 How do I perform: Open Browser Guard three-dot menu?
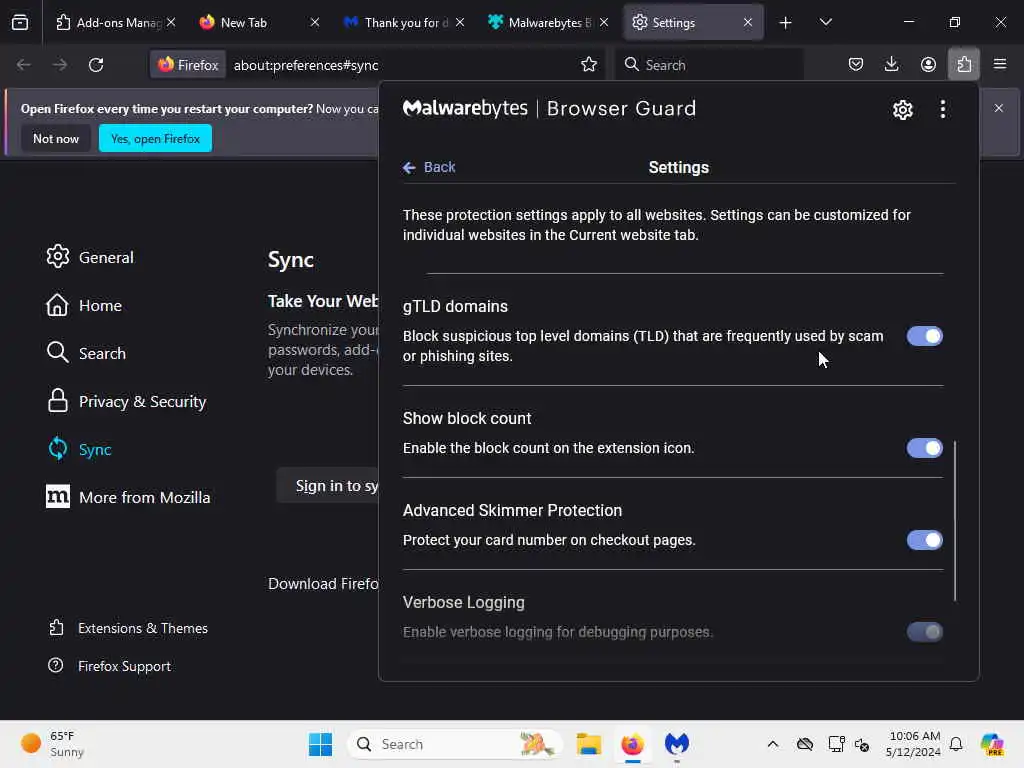(942, 109)
